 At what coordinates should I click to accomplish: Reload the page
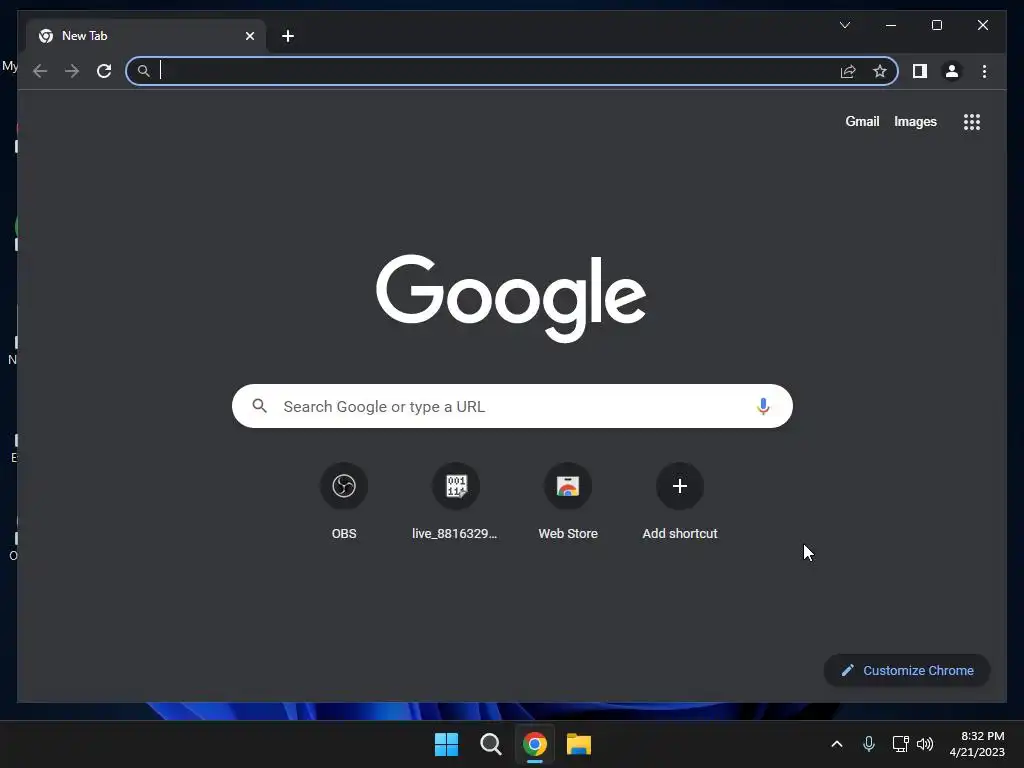(104, 71)
